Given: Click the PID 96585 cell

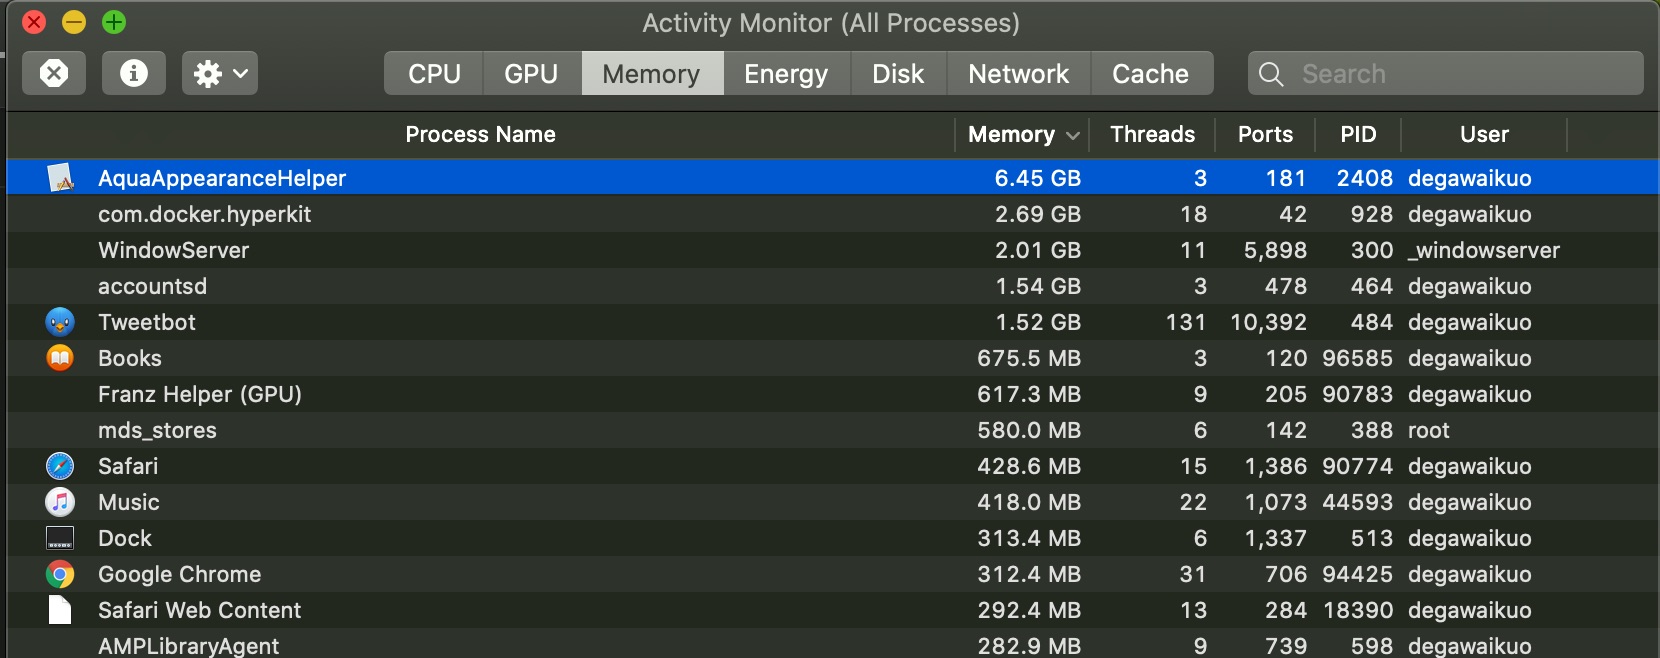Looking at the screenshot, I should click(1358, 358).
